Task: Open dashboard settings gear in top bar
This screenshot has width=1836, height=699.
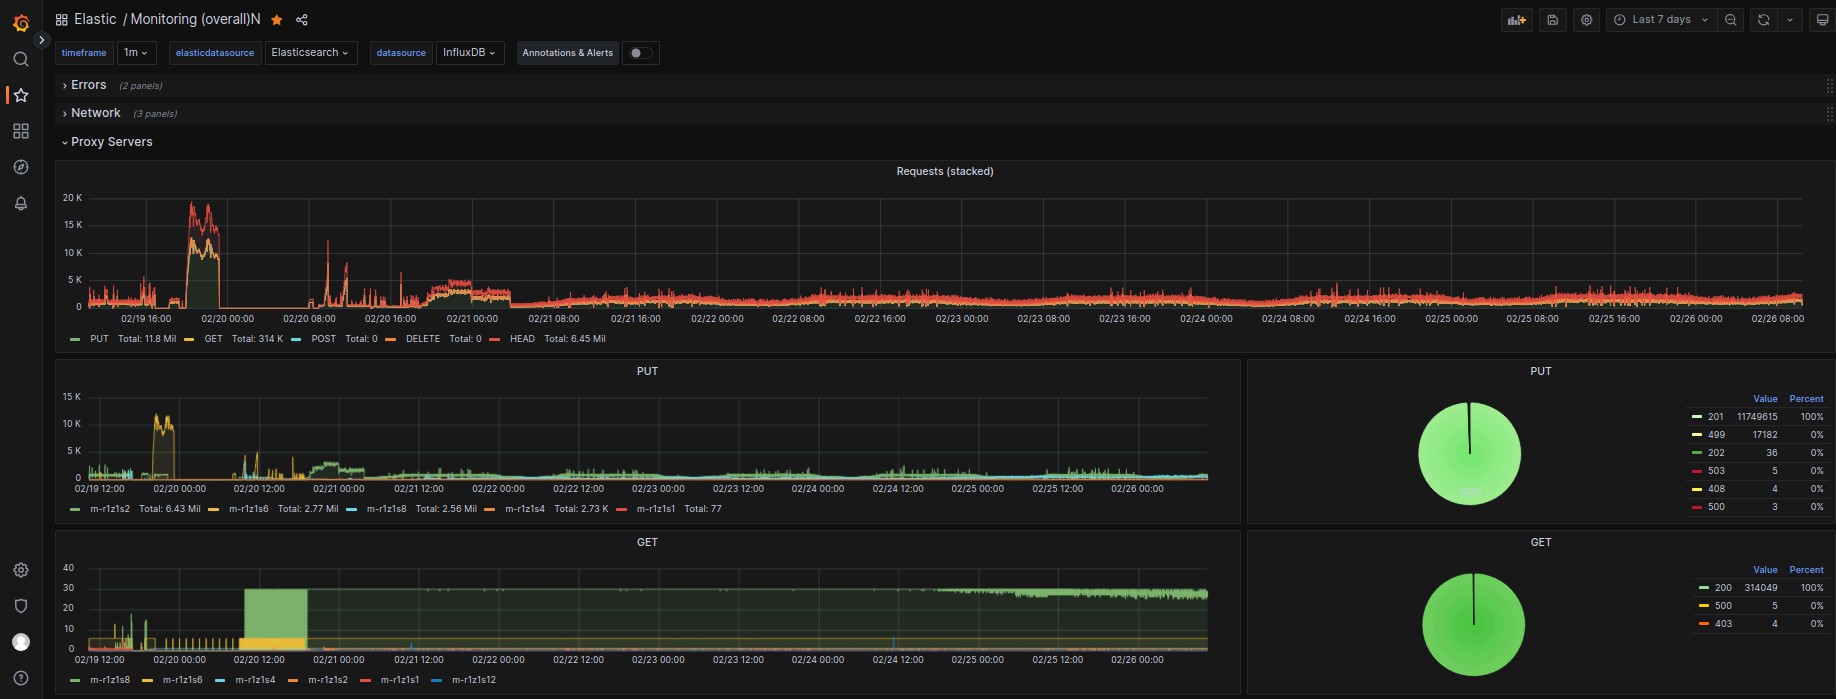Action: click(x=1586, y=20)
